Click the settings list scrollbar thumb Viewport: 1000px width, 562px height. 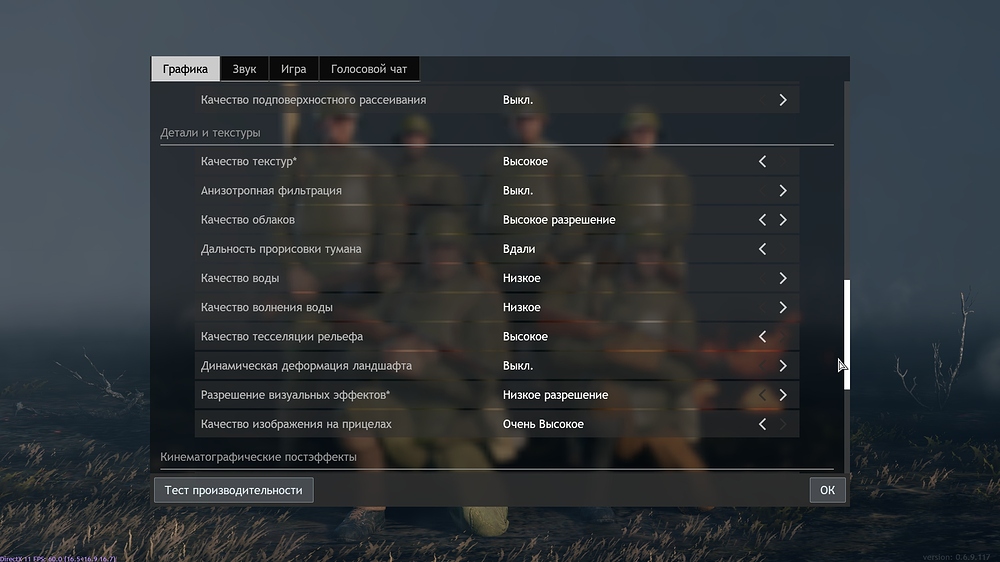point(846,330)
